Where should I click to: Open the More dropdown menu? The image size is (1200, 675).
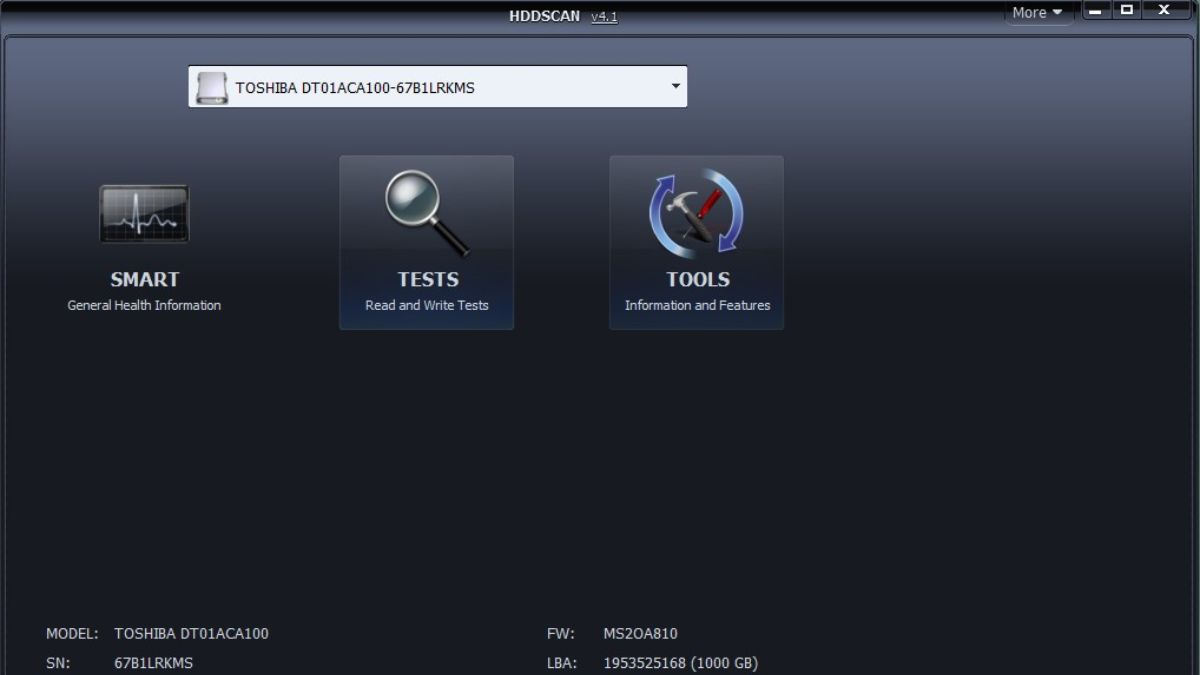pyautogui.click(x=1037, y=13)
